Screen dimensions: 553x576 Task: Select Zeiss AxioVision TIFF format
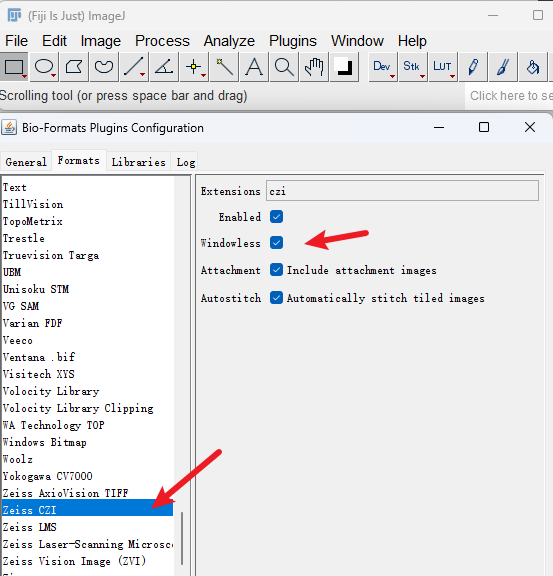pos(87,493)
